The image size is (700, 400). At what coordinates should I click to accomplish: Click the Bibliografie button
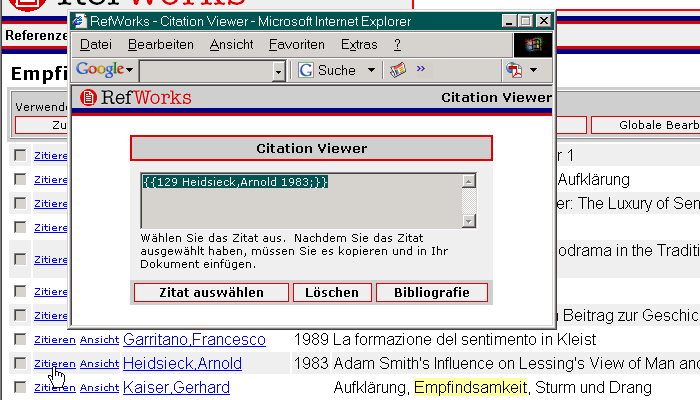[x=432, y=292]
